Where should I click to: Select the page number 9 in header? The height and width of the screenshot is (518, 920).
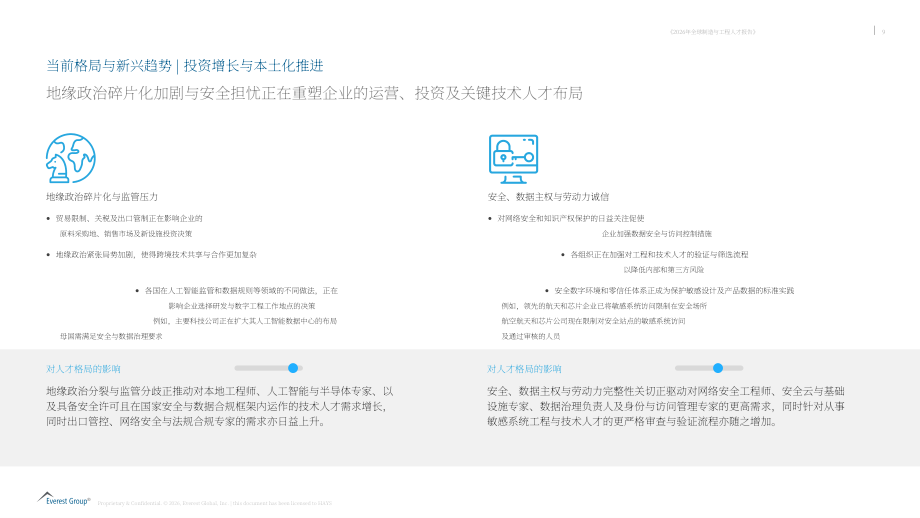(x=883, y=32)
